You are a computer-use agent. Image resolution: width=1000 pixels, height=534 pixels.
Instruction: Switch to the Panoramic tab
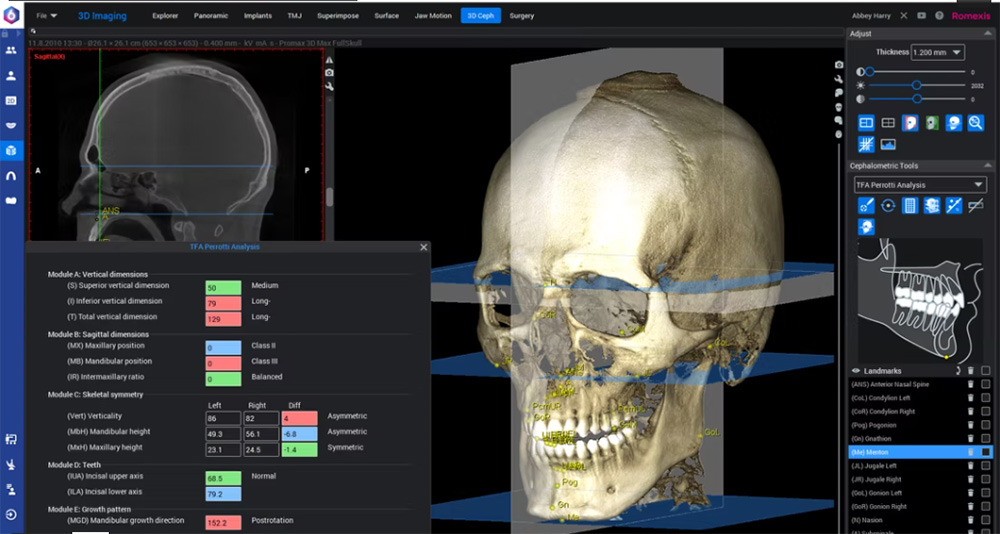211,16
